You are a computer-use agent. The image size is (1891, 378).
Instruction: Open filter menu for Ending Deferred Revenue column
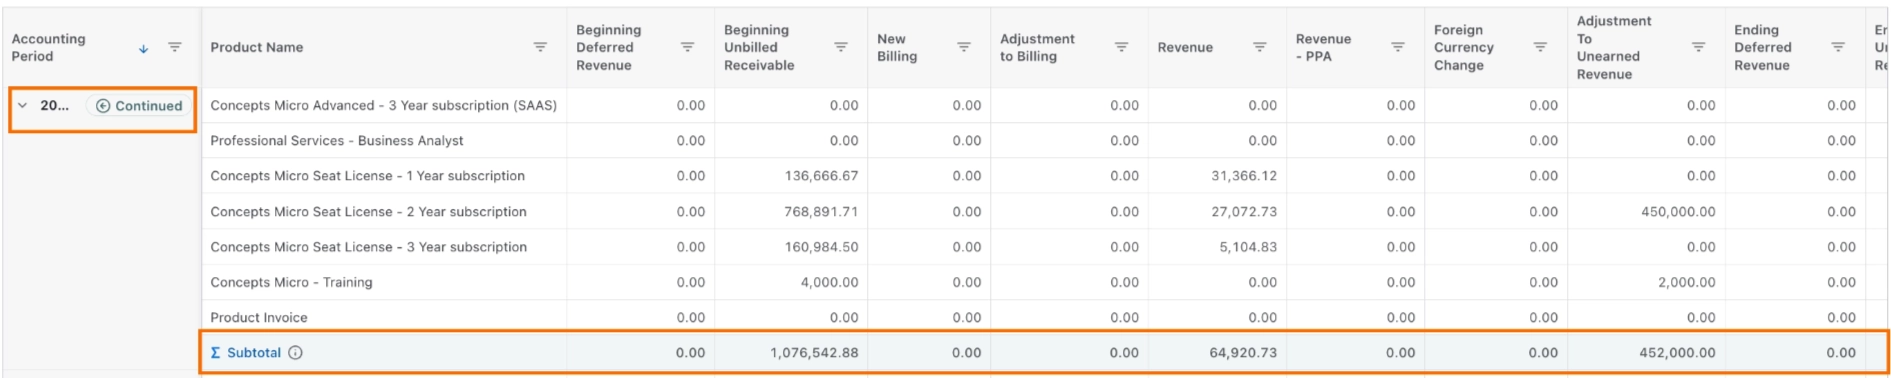(x=1838, y=47)
